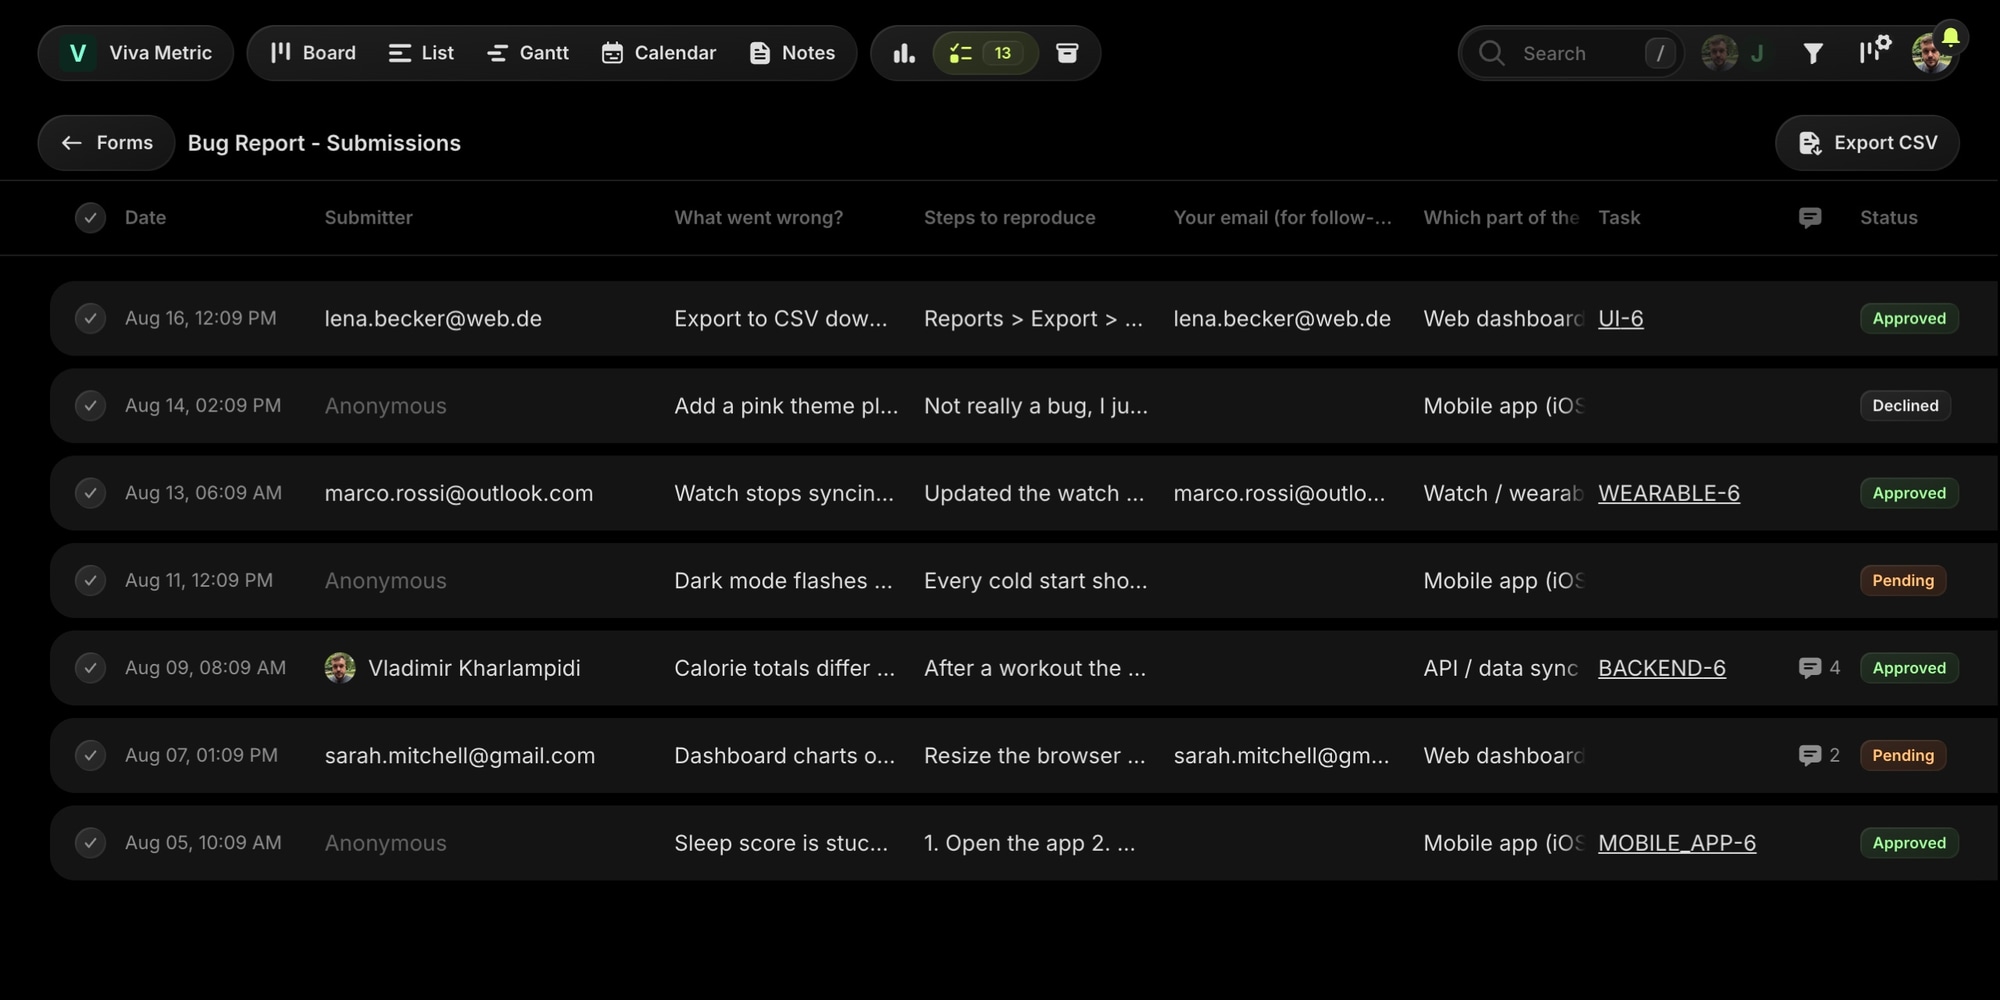2000x1000 pixels.
Task: Open member avatar next to J
Action: [x=1720, y=53]
